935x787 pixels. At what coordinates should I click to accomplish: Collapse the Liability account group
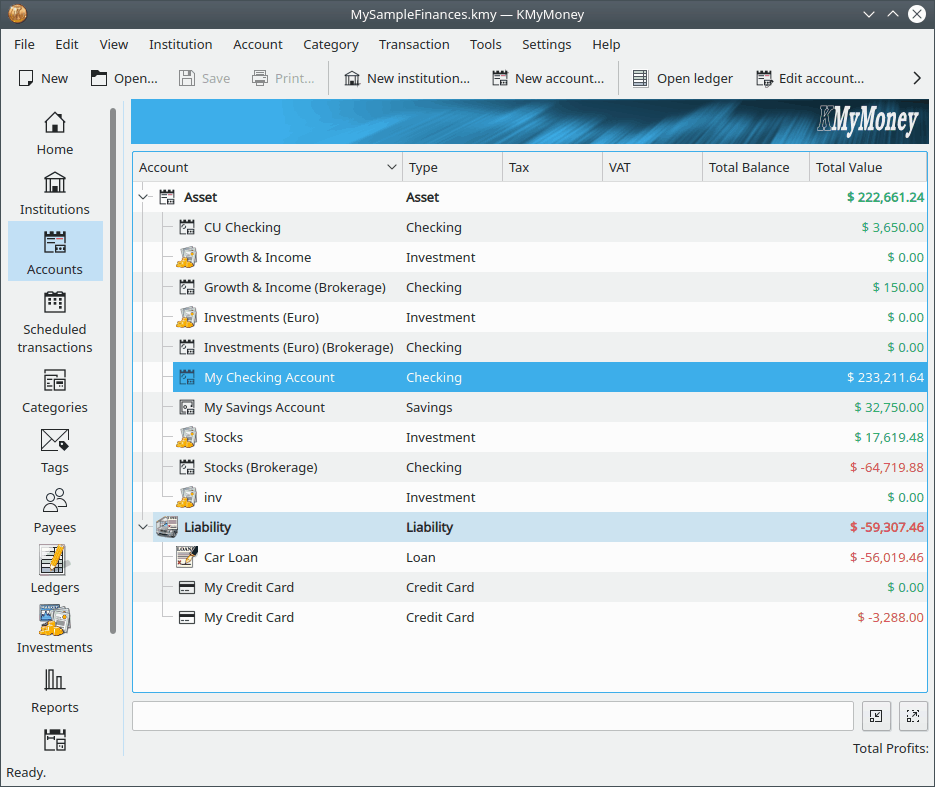click(143, 527)
